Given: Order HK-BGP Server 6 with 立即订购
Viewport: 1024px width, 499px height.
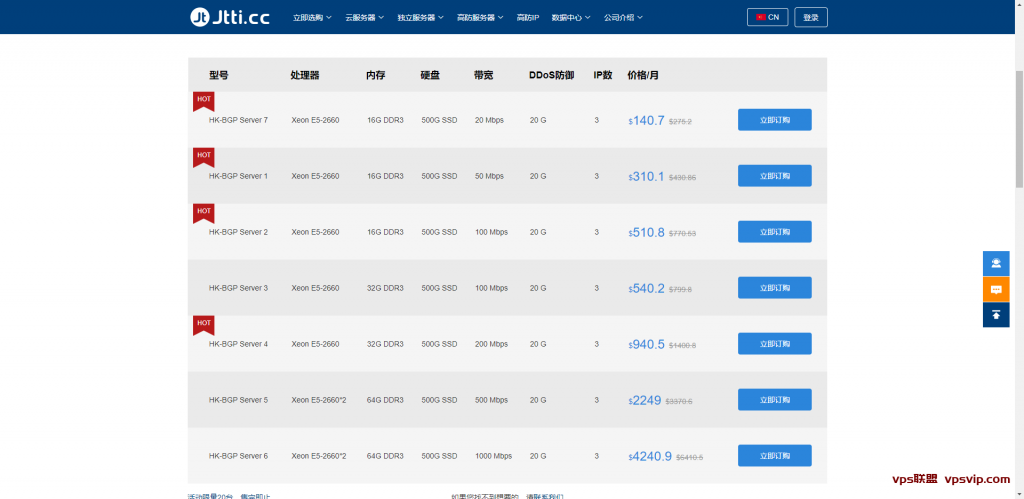Looking at the screenshot, I should (x=774, y=456).
